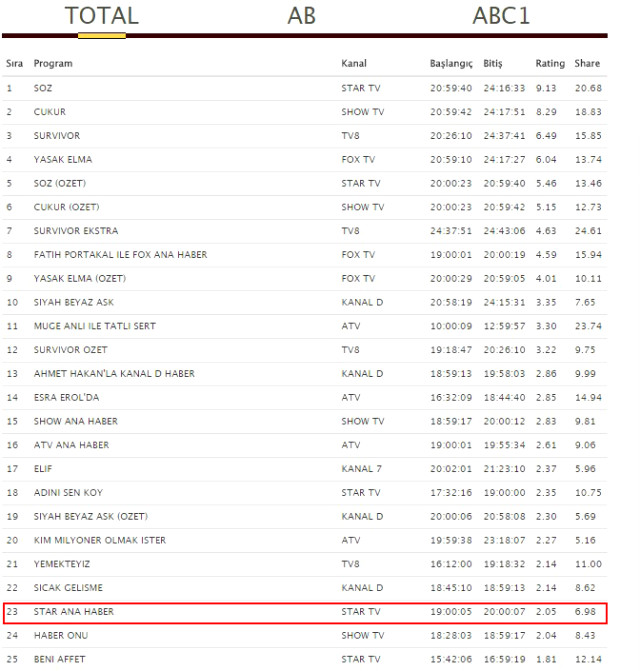Select the Program column header
The height and width of the screenshot is (671, 640).
(53, 63)
